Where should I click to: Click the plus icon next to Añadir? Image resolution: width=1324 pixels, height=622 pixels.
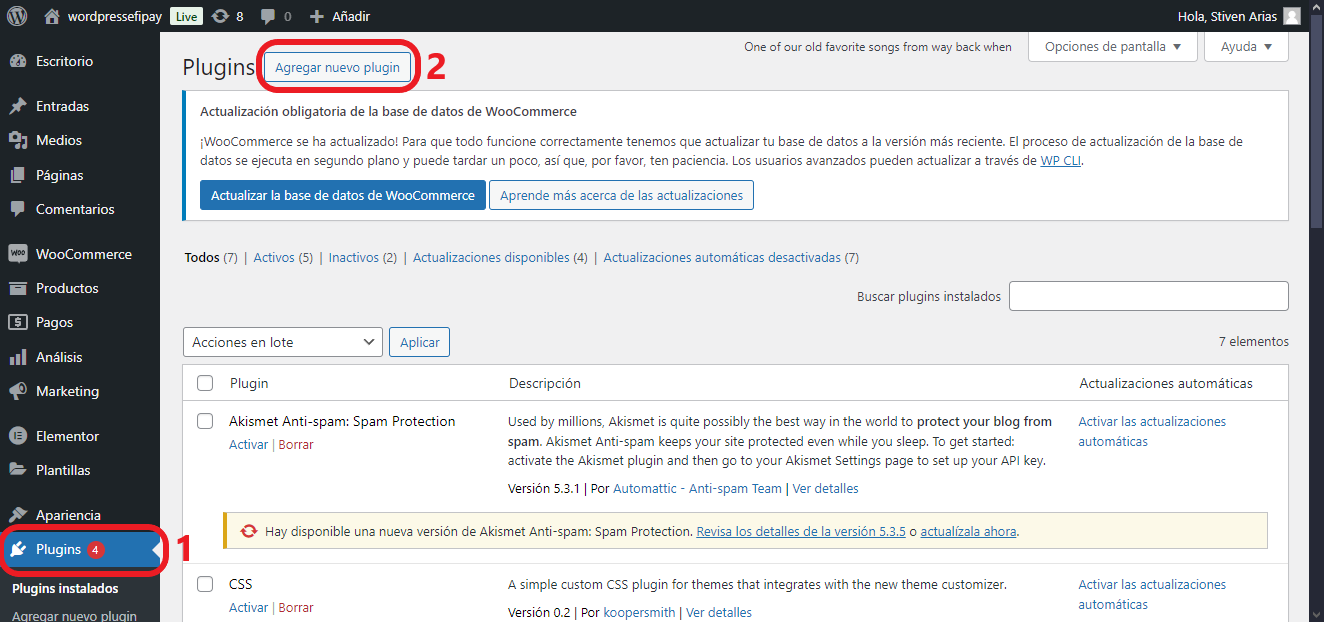coord(316,16)
